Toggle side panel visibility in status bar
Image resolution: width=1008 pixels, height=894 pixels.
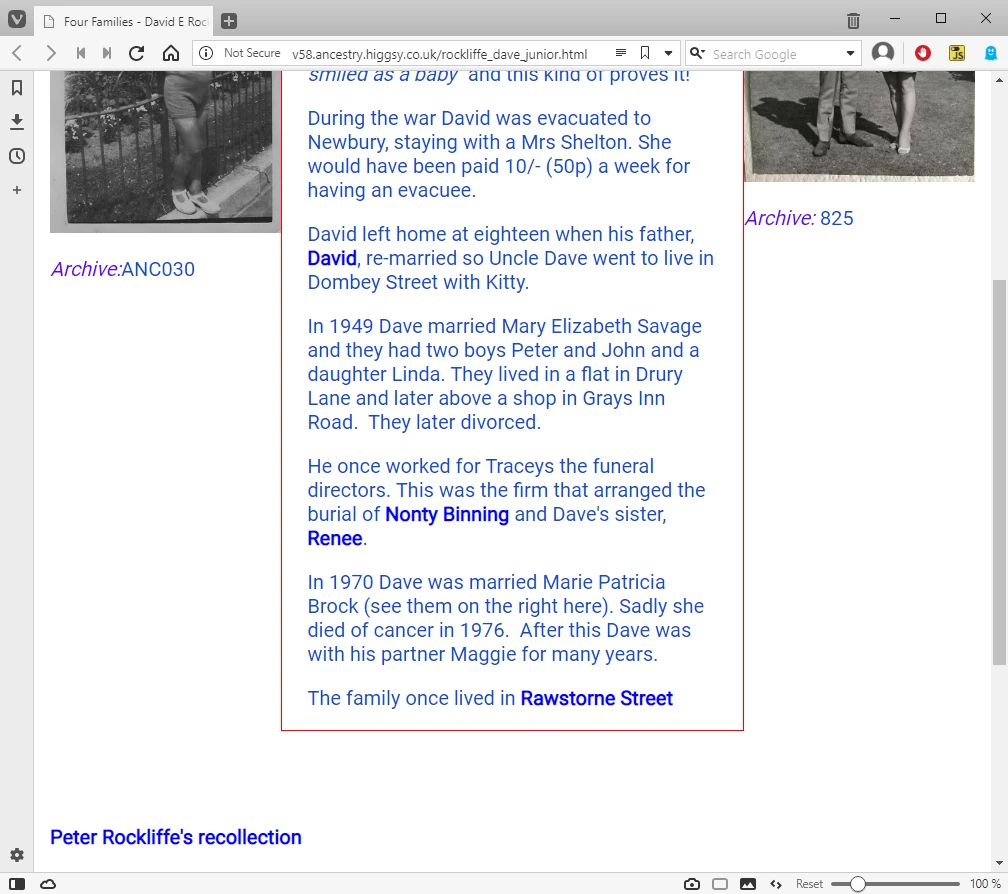(x=17, y=884)
